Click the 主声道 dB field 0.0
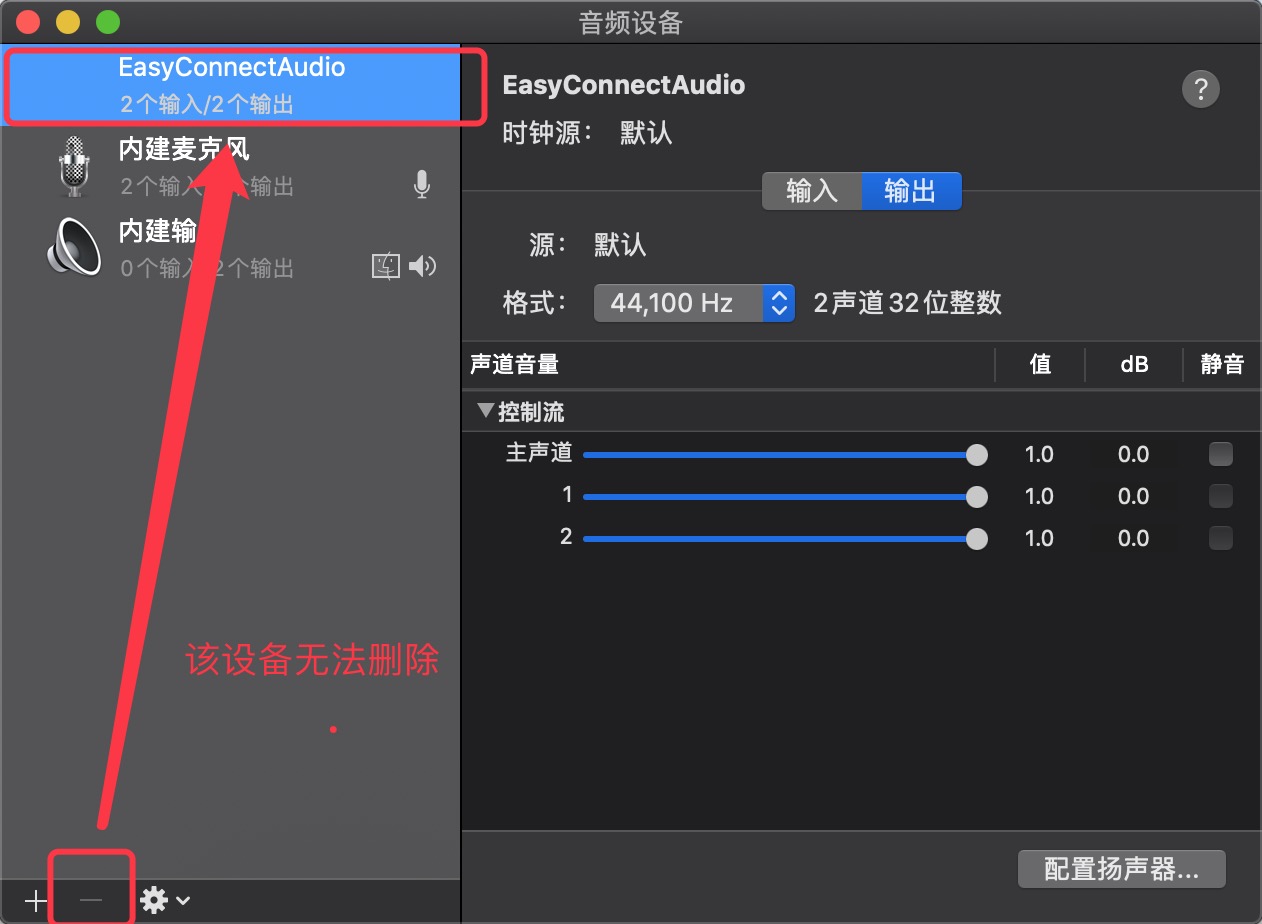 pyautogui.click(x=1133, y=455)
